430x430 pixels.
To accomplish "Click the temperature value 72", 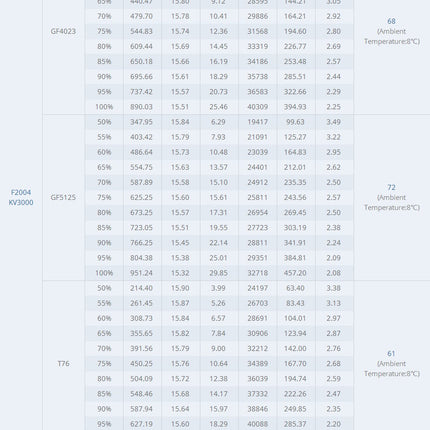I will [391, 187].
